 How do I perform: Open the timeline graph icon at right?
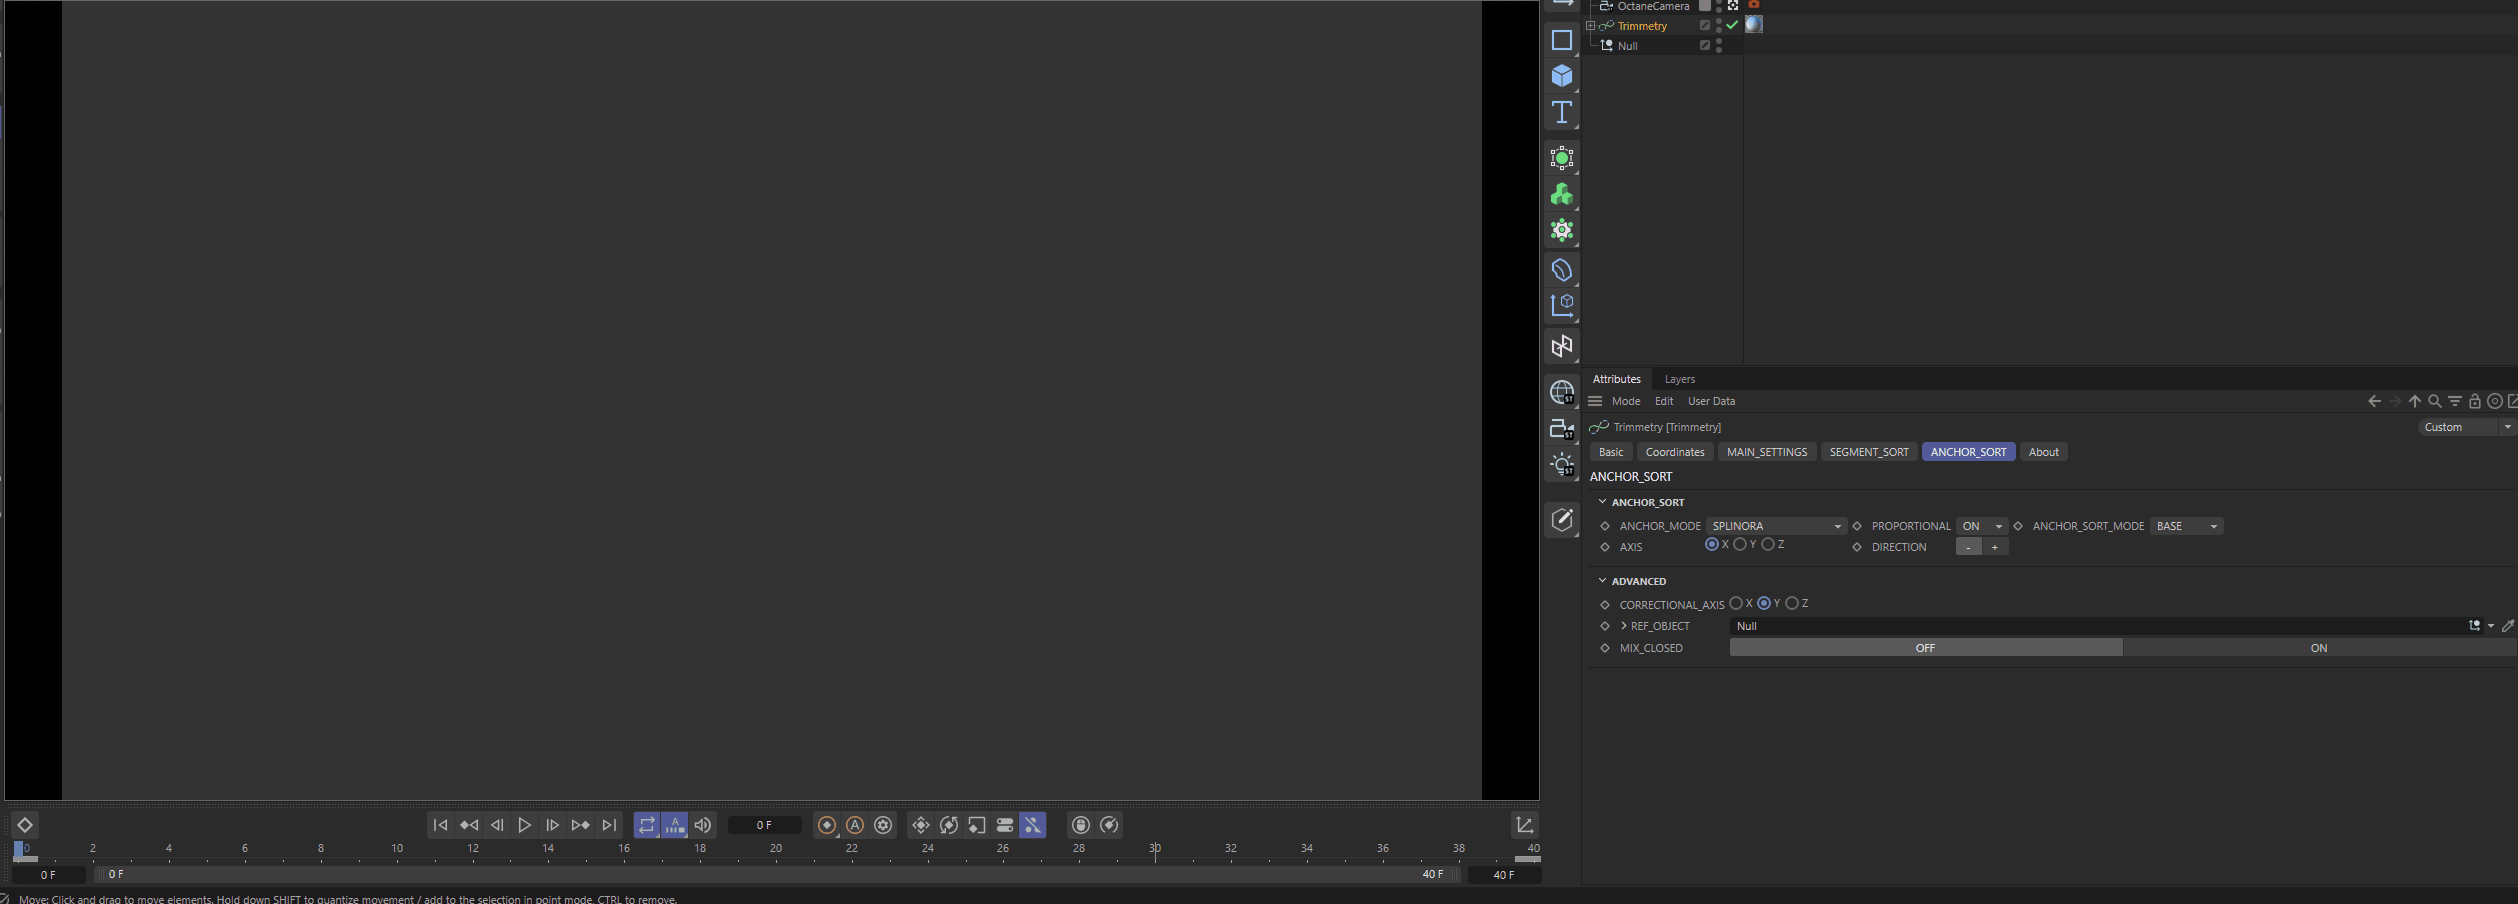coord(1525,825)
